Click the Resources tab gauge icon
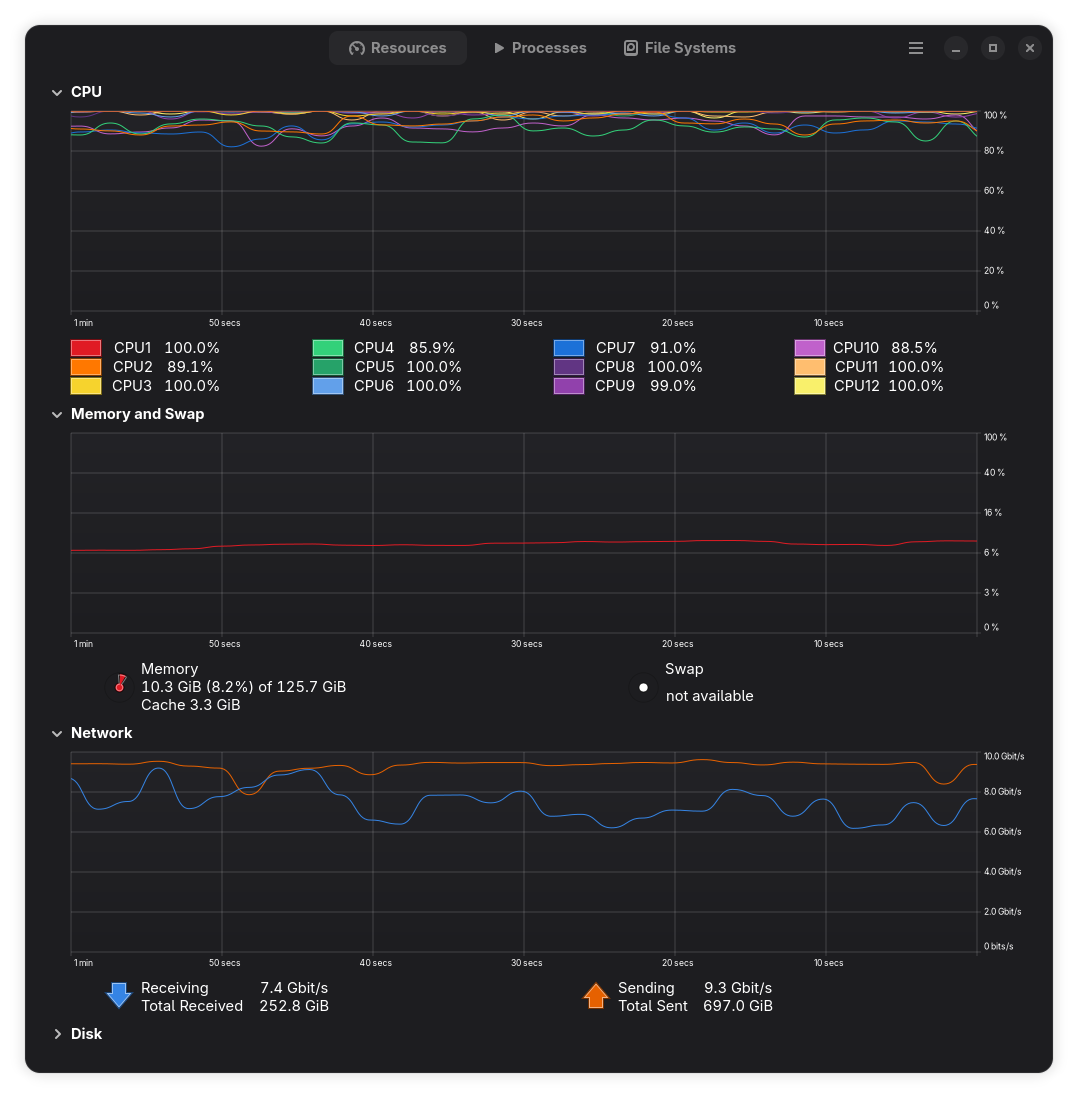 tap(357, 48)
